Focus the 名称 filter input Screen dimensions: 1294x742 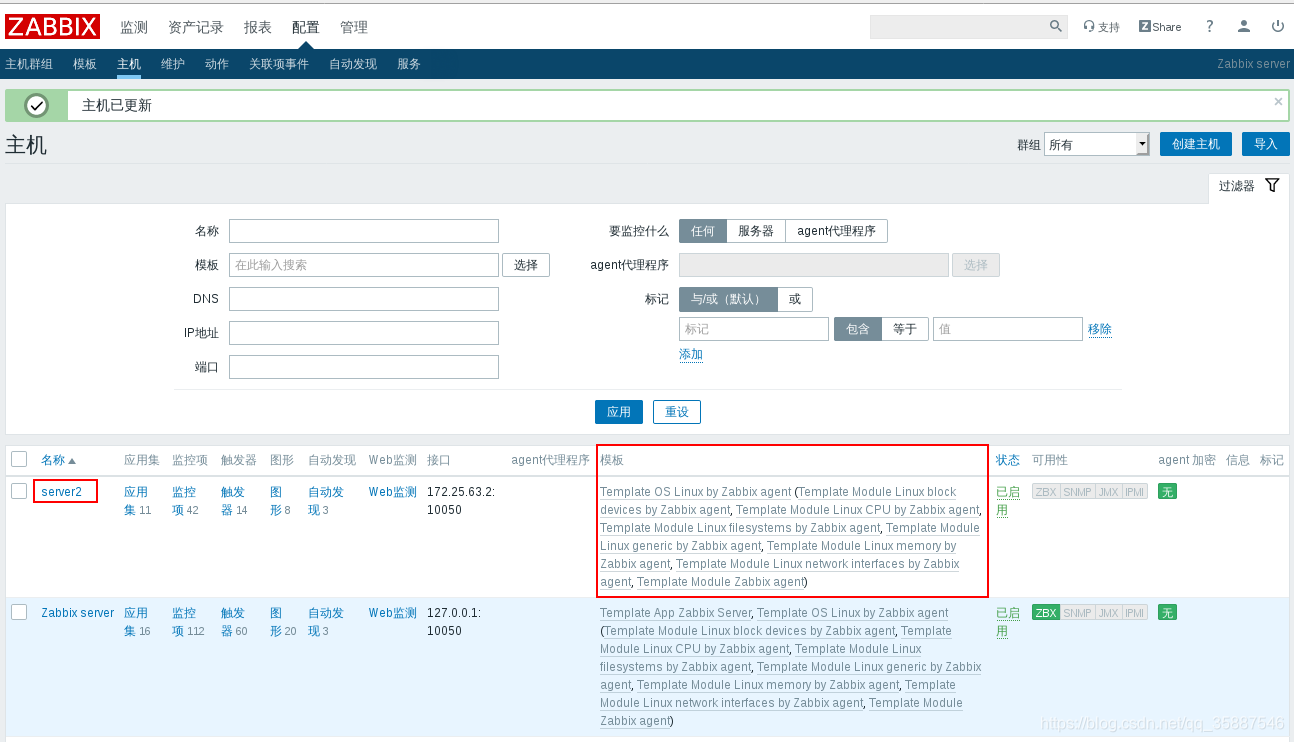pyautogui.click(x=364, y=231)
